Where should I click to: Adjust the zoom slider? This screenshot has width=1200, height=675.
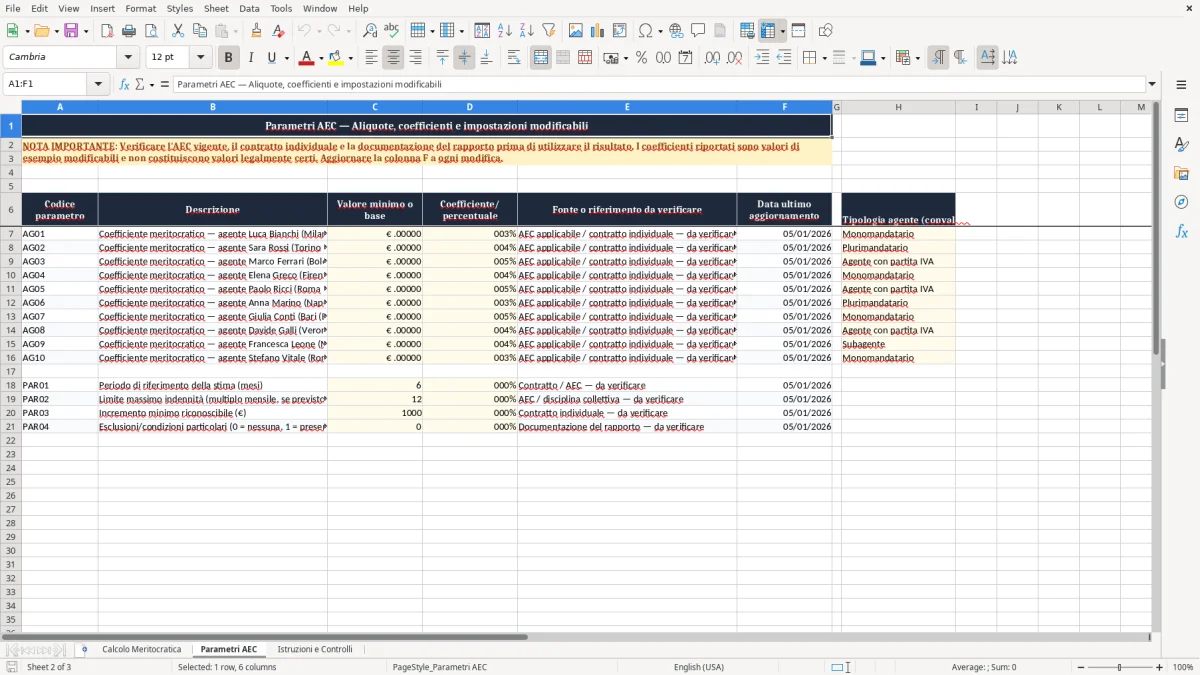(x=1119, y=667)
